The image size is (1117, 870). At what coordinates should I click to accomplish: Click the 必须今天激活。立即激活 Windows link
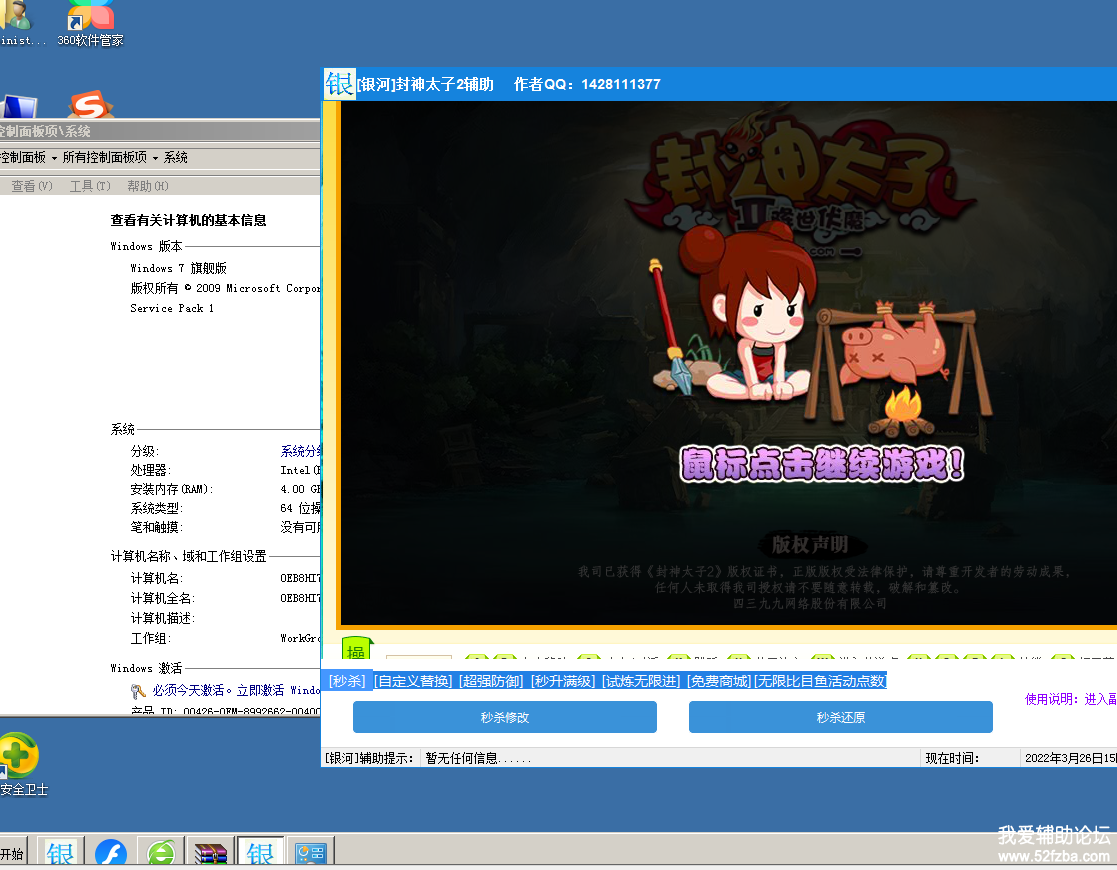[236, 690]
